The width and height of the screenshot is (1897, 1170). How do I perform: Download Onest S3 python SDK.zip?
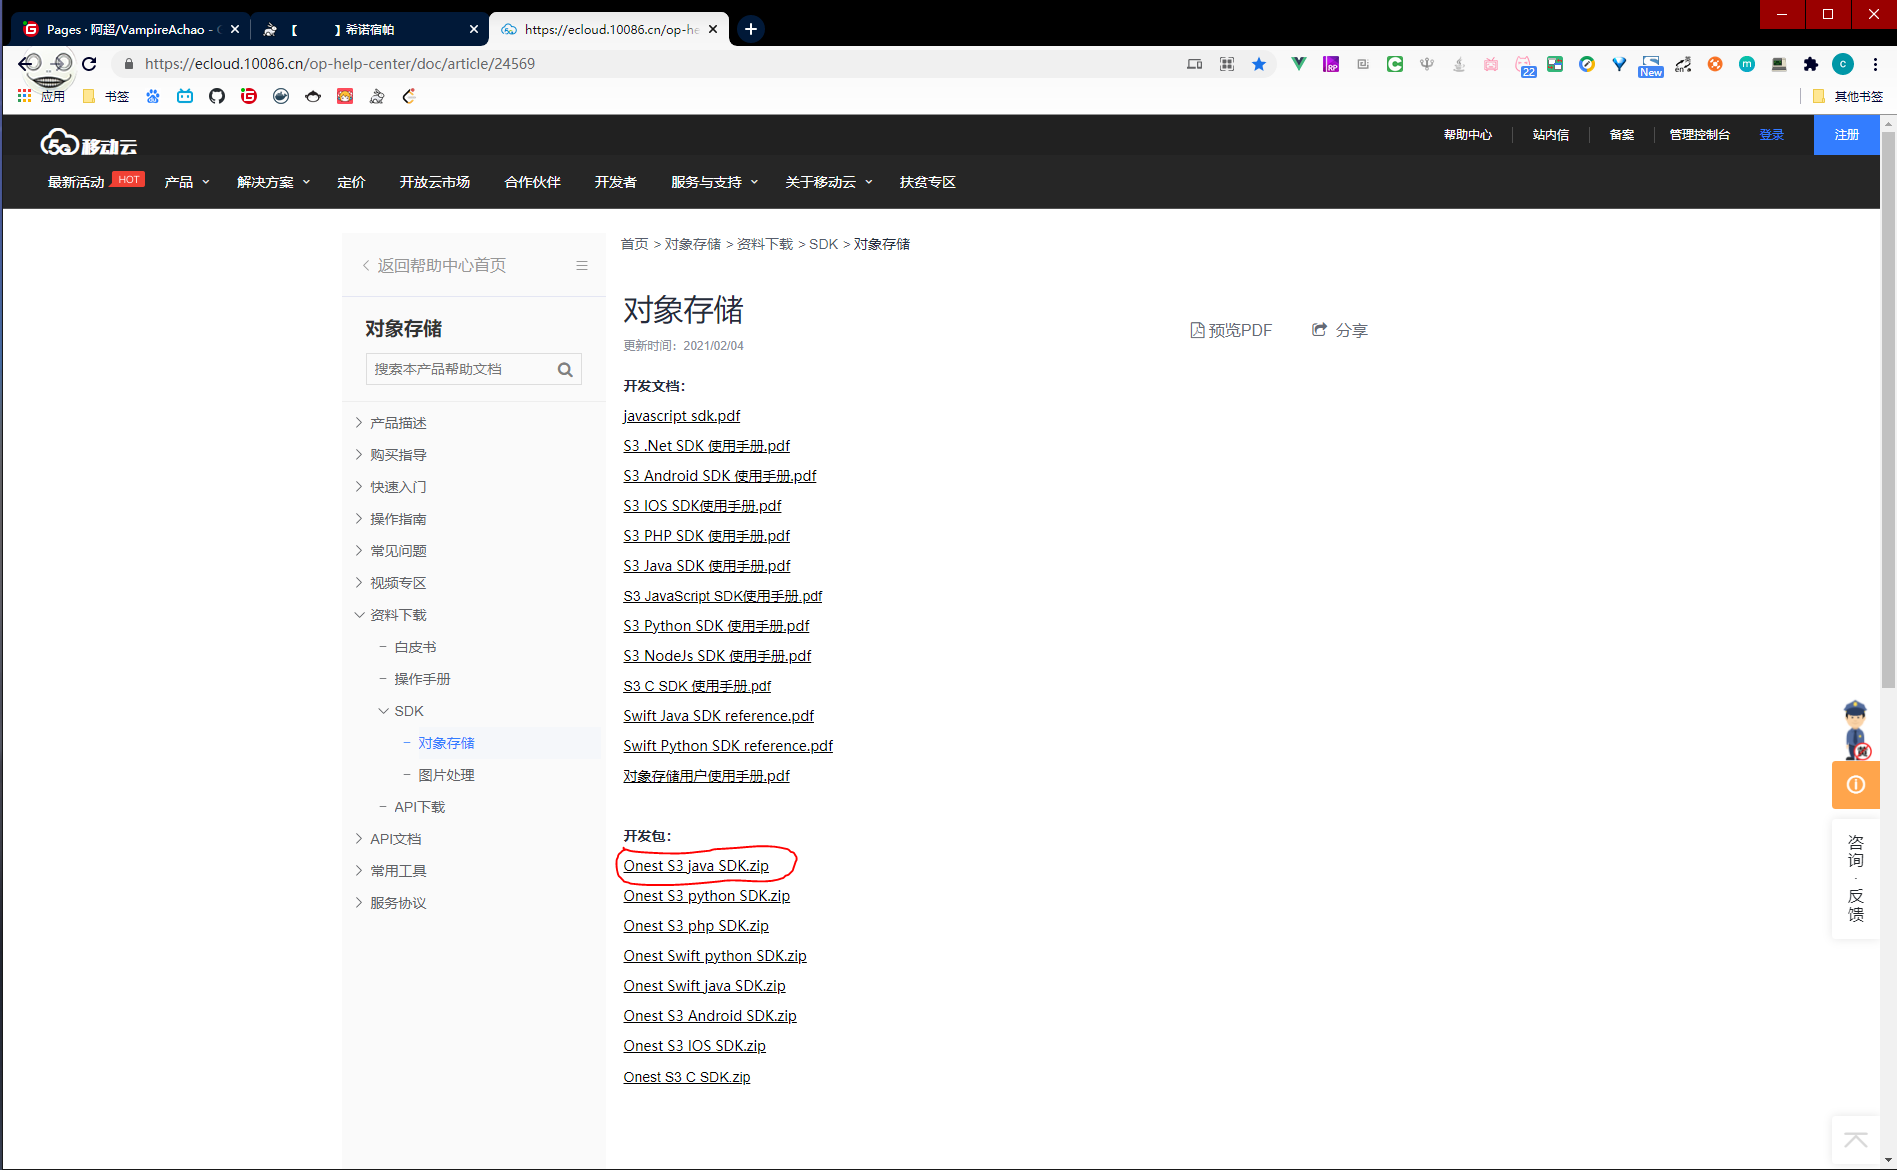click(707, 896)
